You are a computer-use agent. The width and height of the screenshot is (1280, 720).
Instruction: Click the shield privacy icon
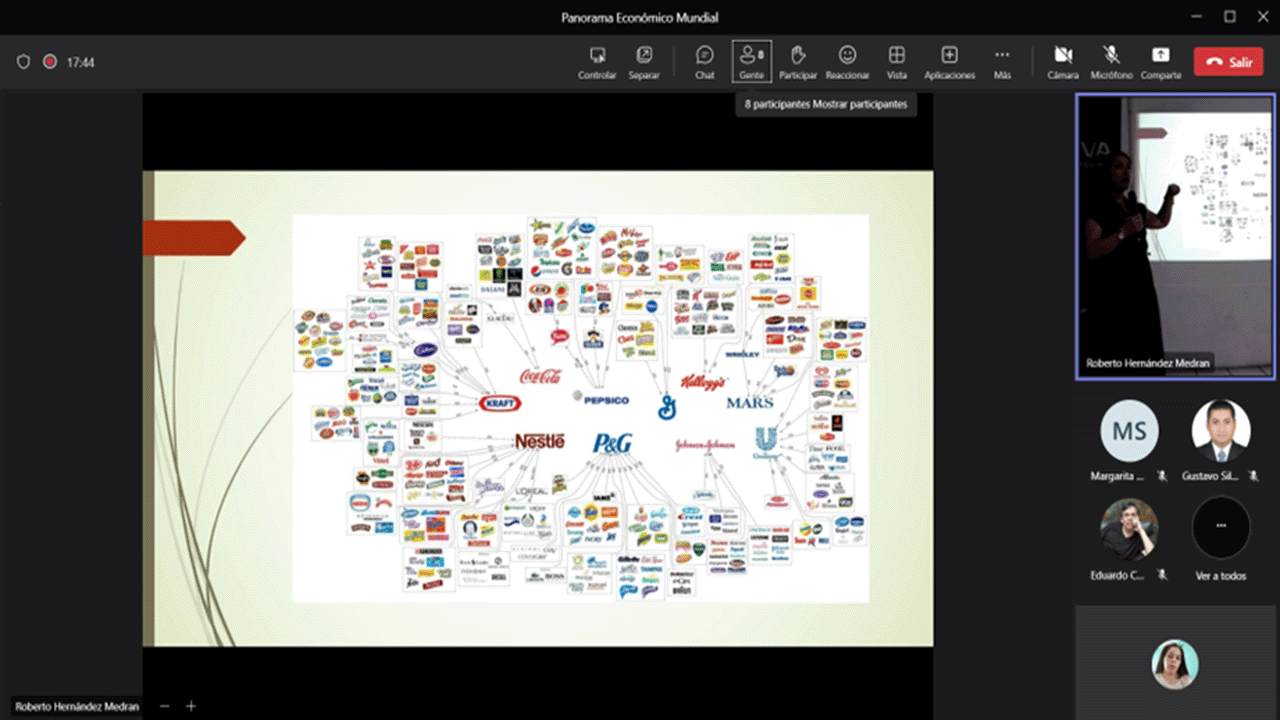pyautogui.click(x=23, y=62)
